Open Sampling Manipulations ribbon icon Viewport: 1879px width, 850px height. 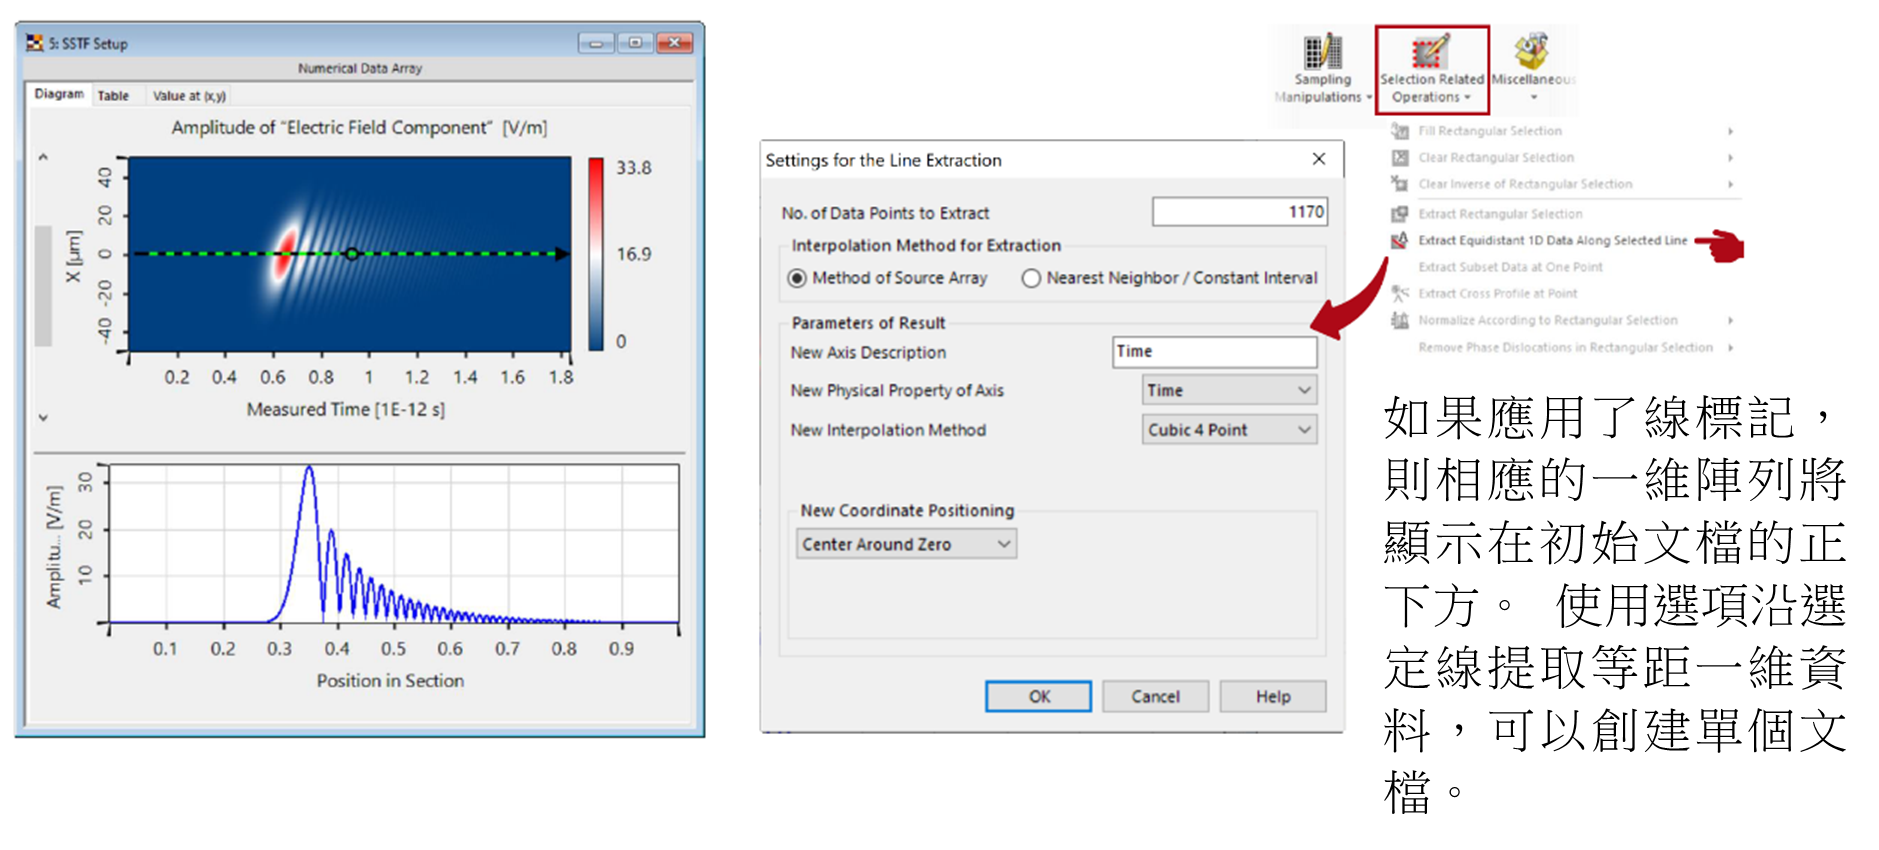(x=1323, y=52)
